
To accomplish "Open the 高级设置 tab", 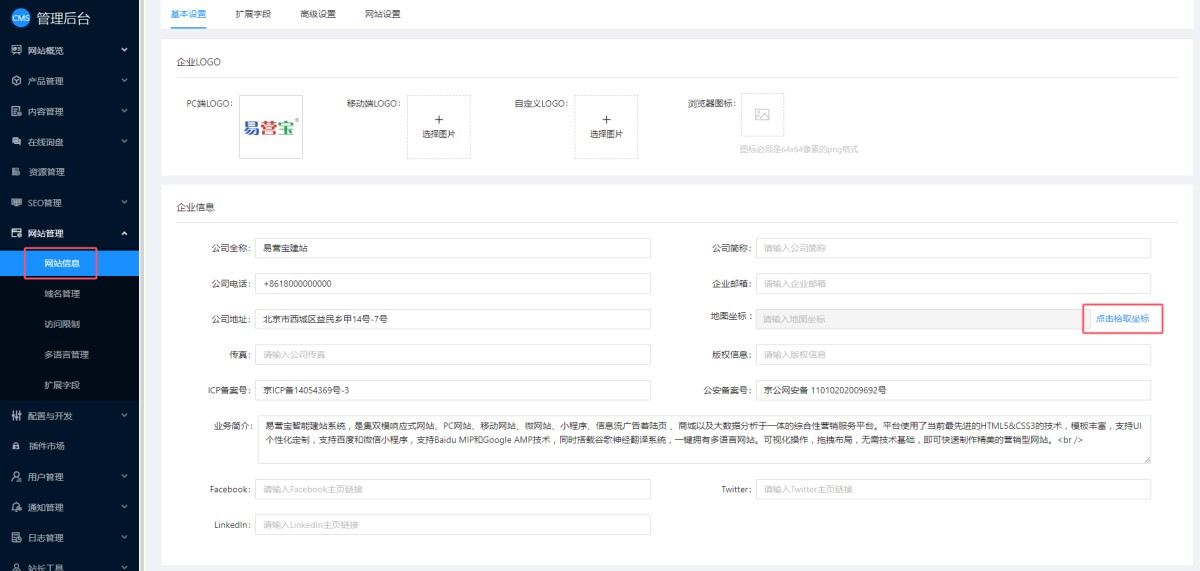I will tap(318, 14).
